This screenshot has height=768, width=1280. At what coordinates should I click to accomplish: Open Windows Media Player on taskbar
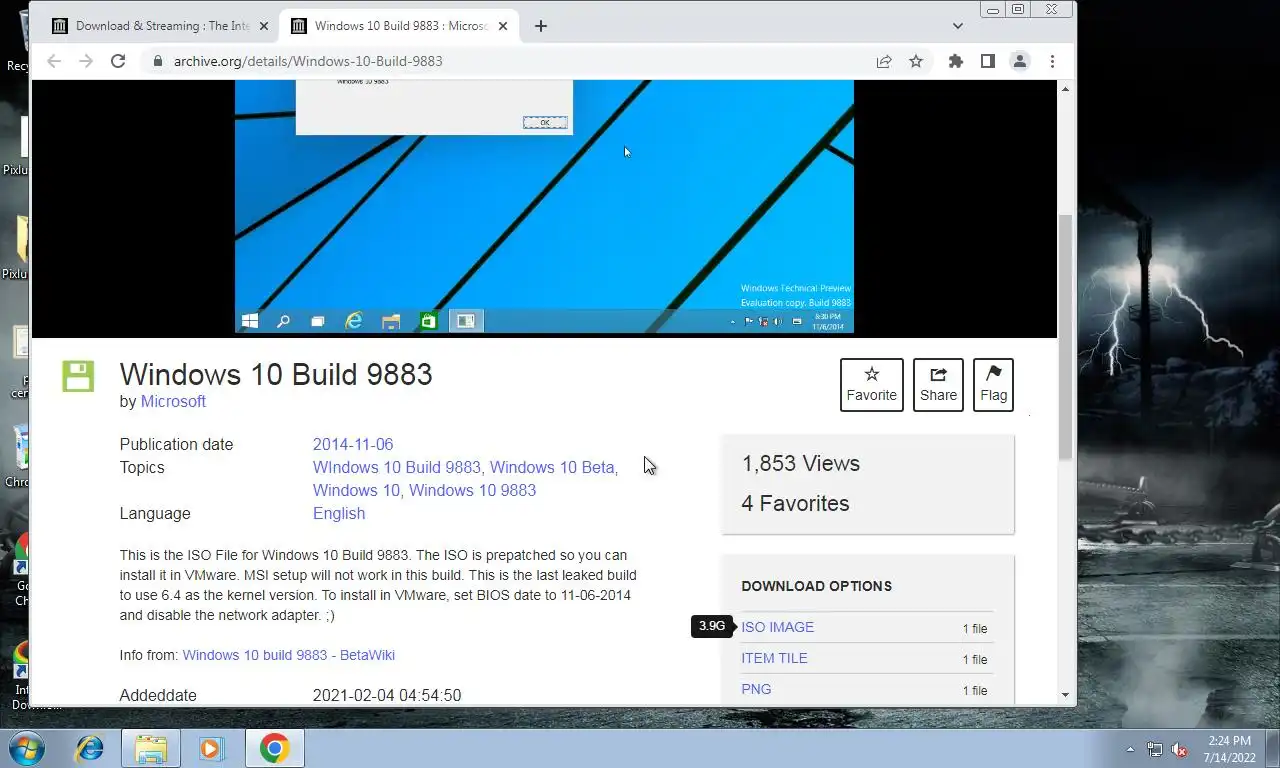211,748
